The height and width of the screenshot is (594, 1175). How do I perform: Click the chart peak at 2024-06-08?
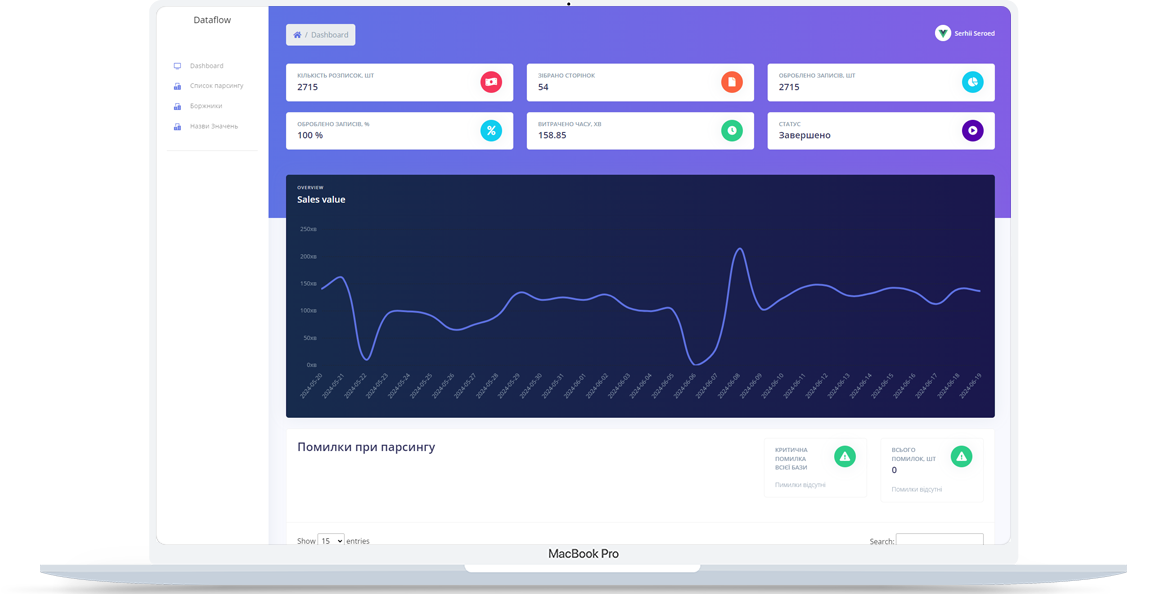pos(739,249)
